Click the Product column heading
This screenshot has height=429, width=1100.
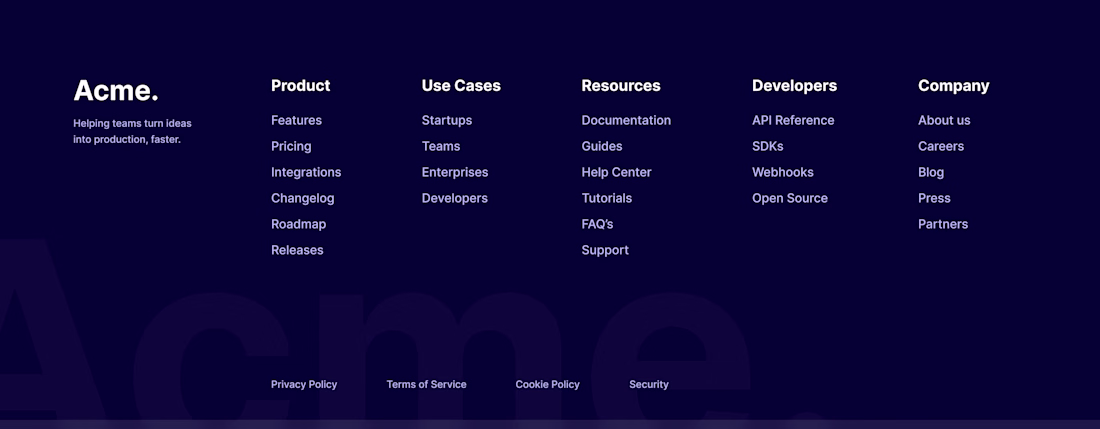pos(300,86)
